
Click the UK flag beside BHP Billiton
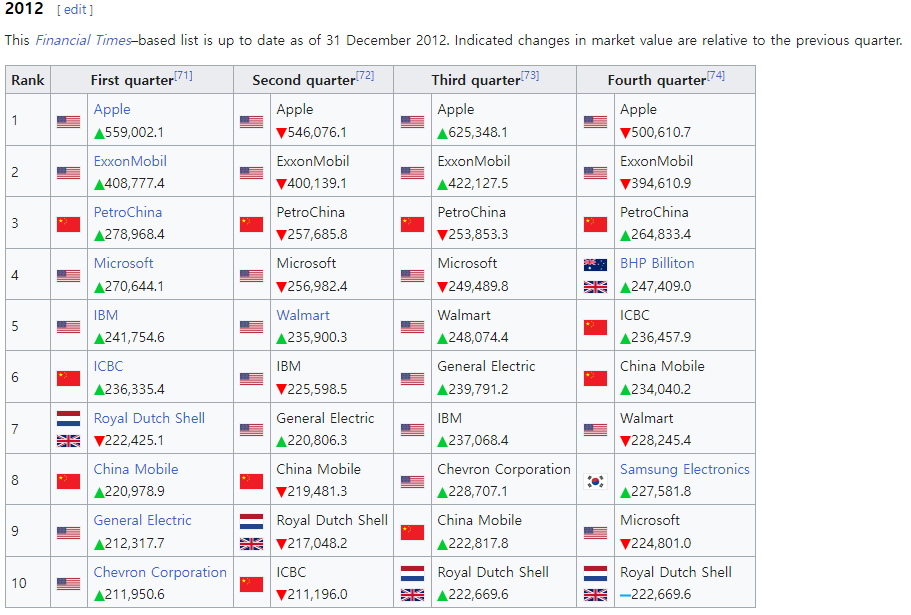click(596, 287)
